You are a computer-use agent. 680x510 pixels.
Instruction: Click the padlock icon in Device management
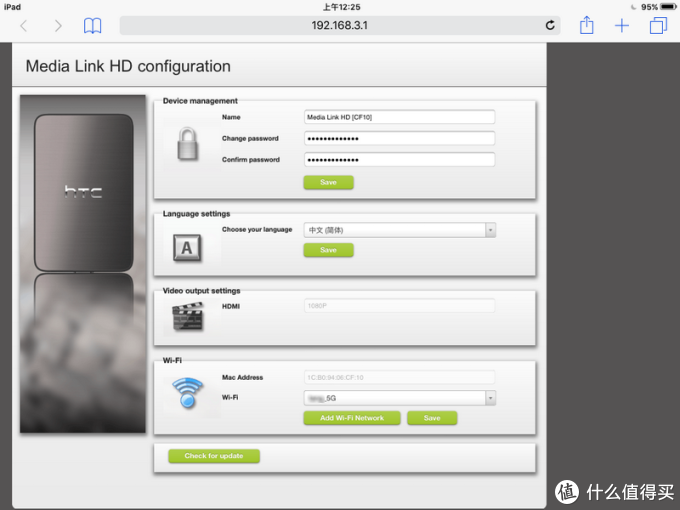click(187, 144)
